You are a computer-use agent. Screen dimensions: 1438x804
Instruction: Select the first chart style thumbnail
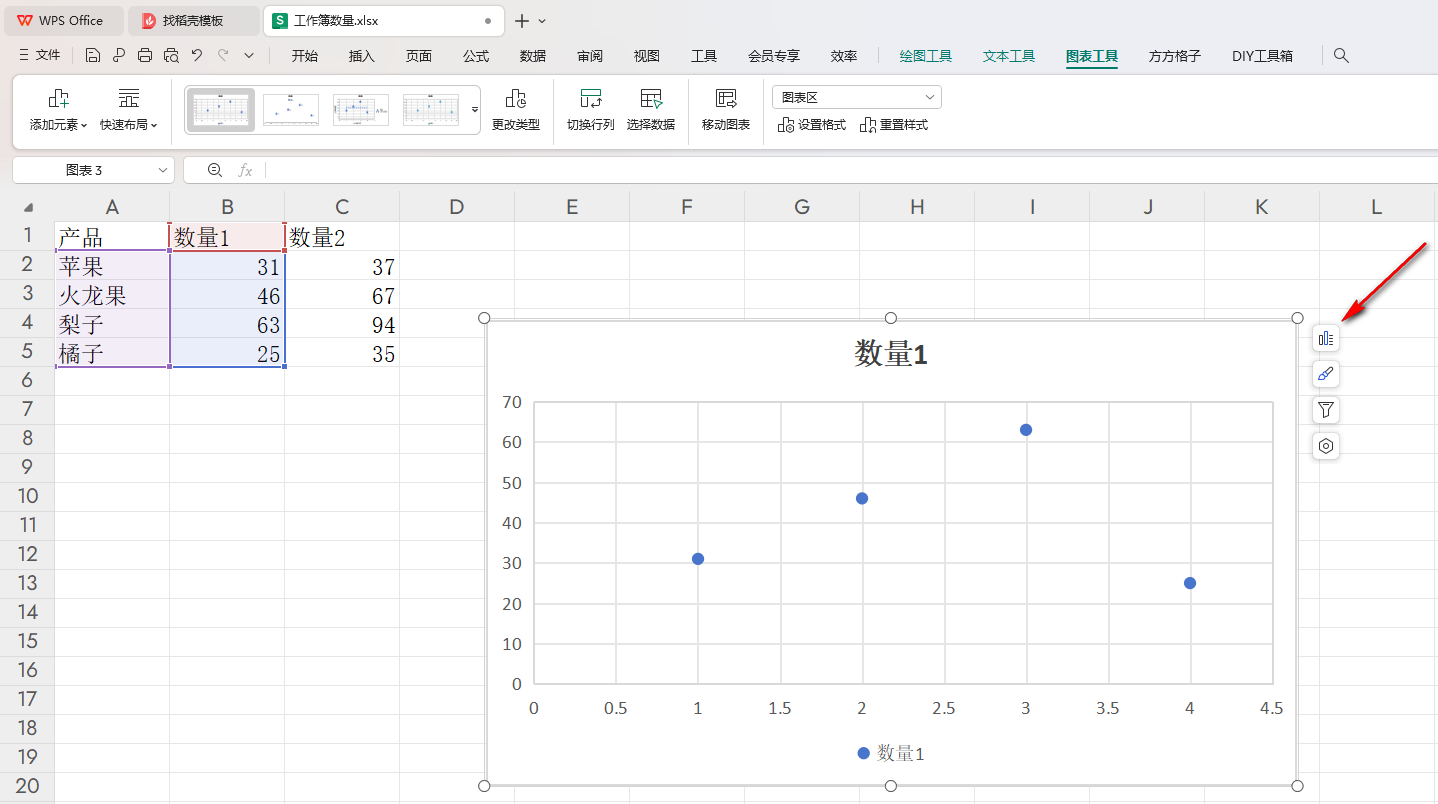[x=221, y=110]
